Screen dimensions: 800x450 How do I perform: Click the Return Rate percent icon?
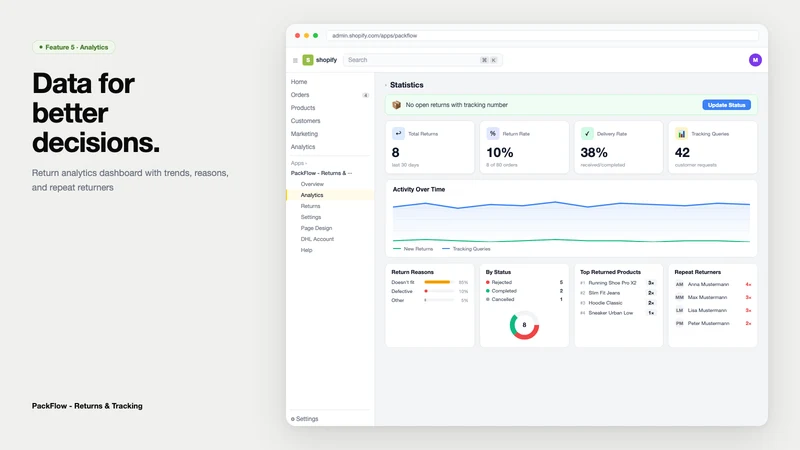[x=492, y=133]
